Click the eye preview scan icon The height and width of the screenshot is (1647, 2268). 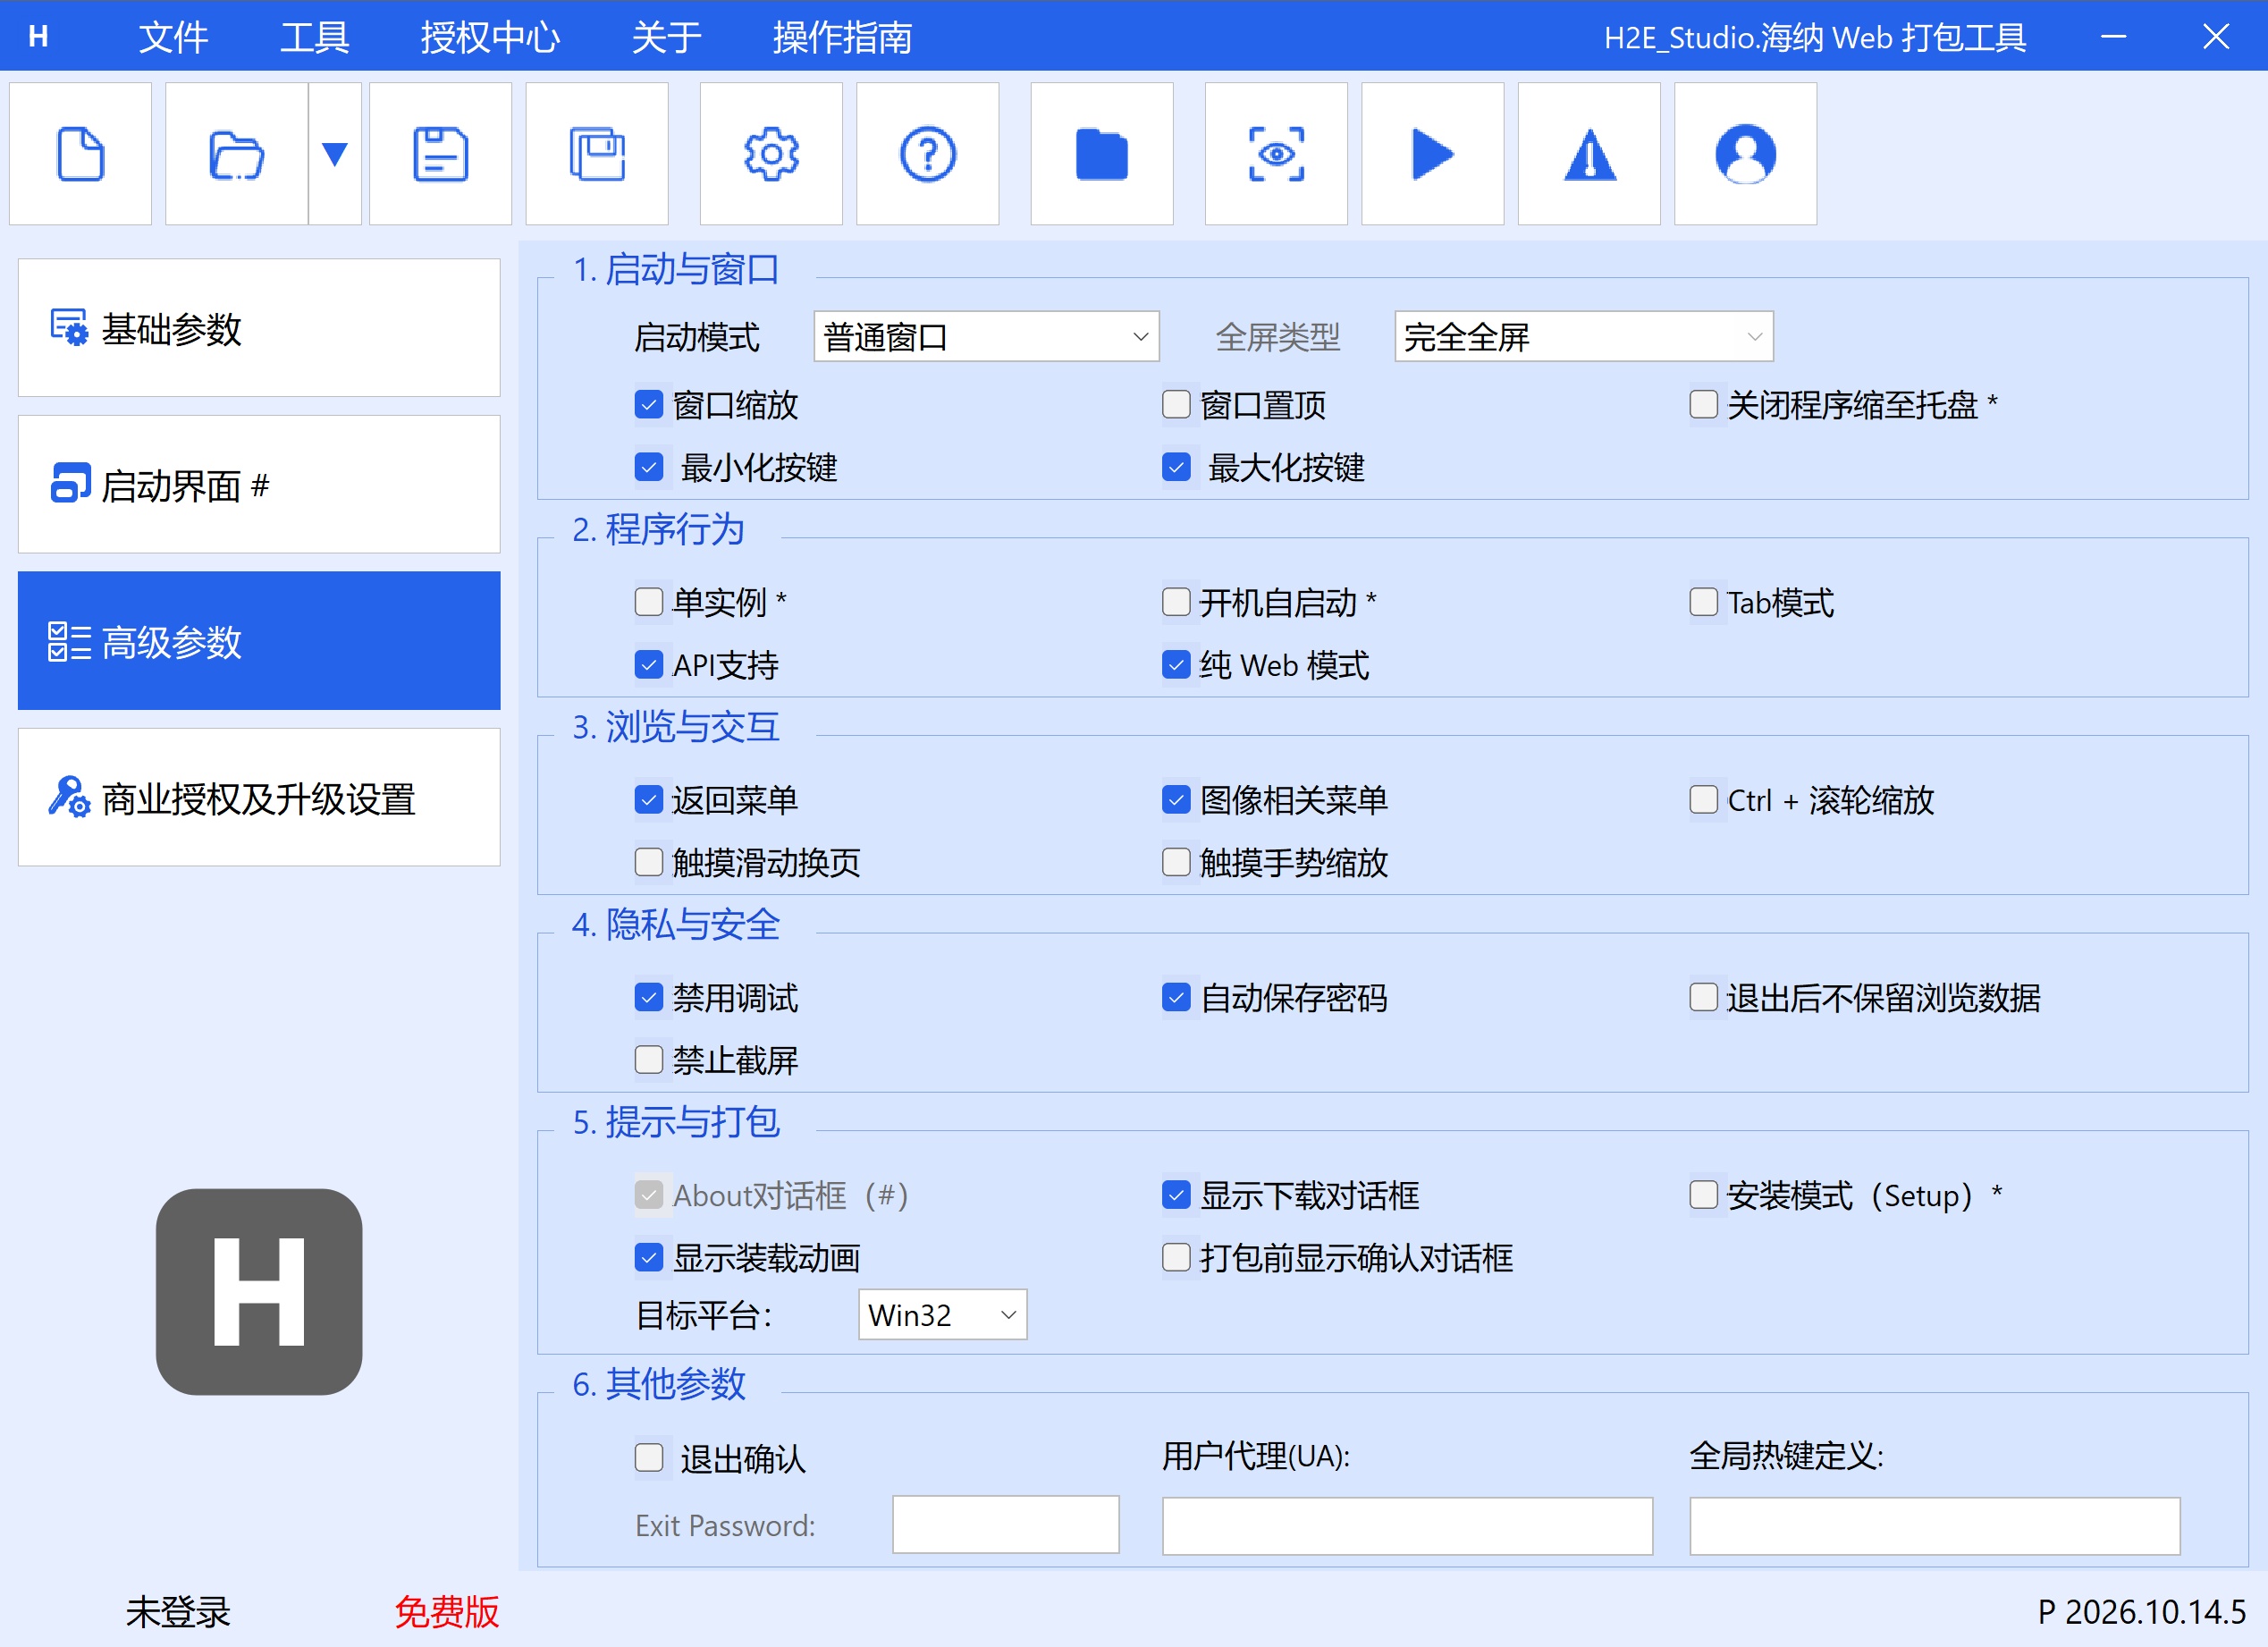click(1276, 154)
